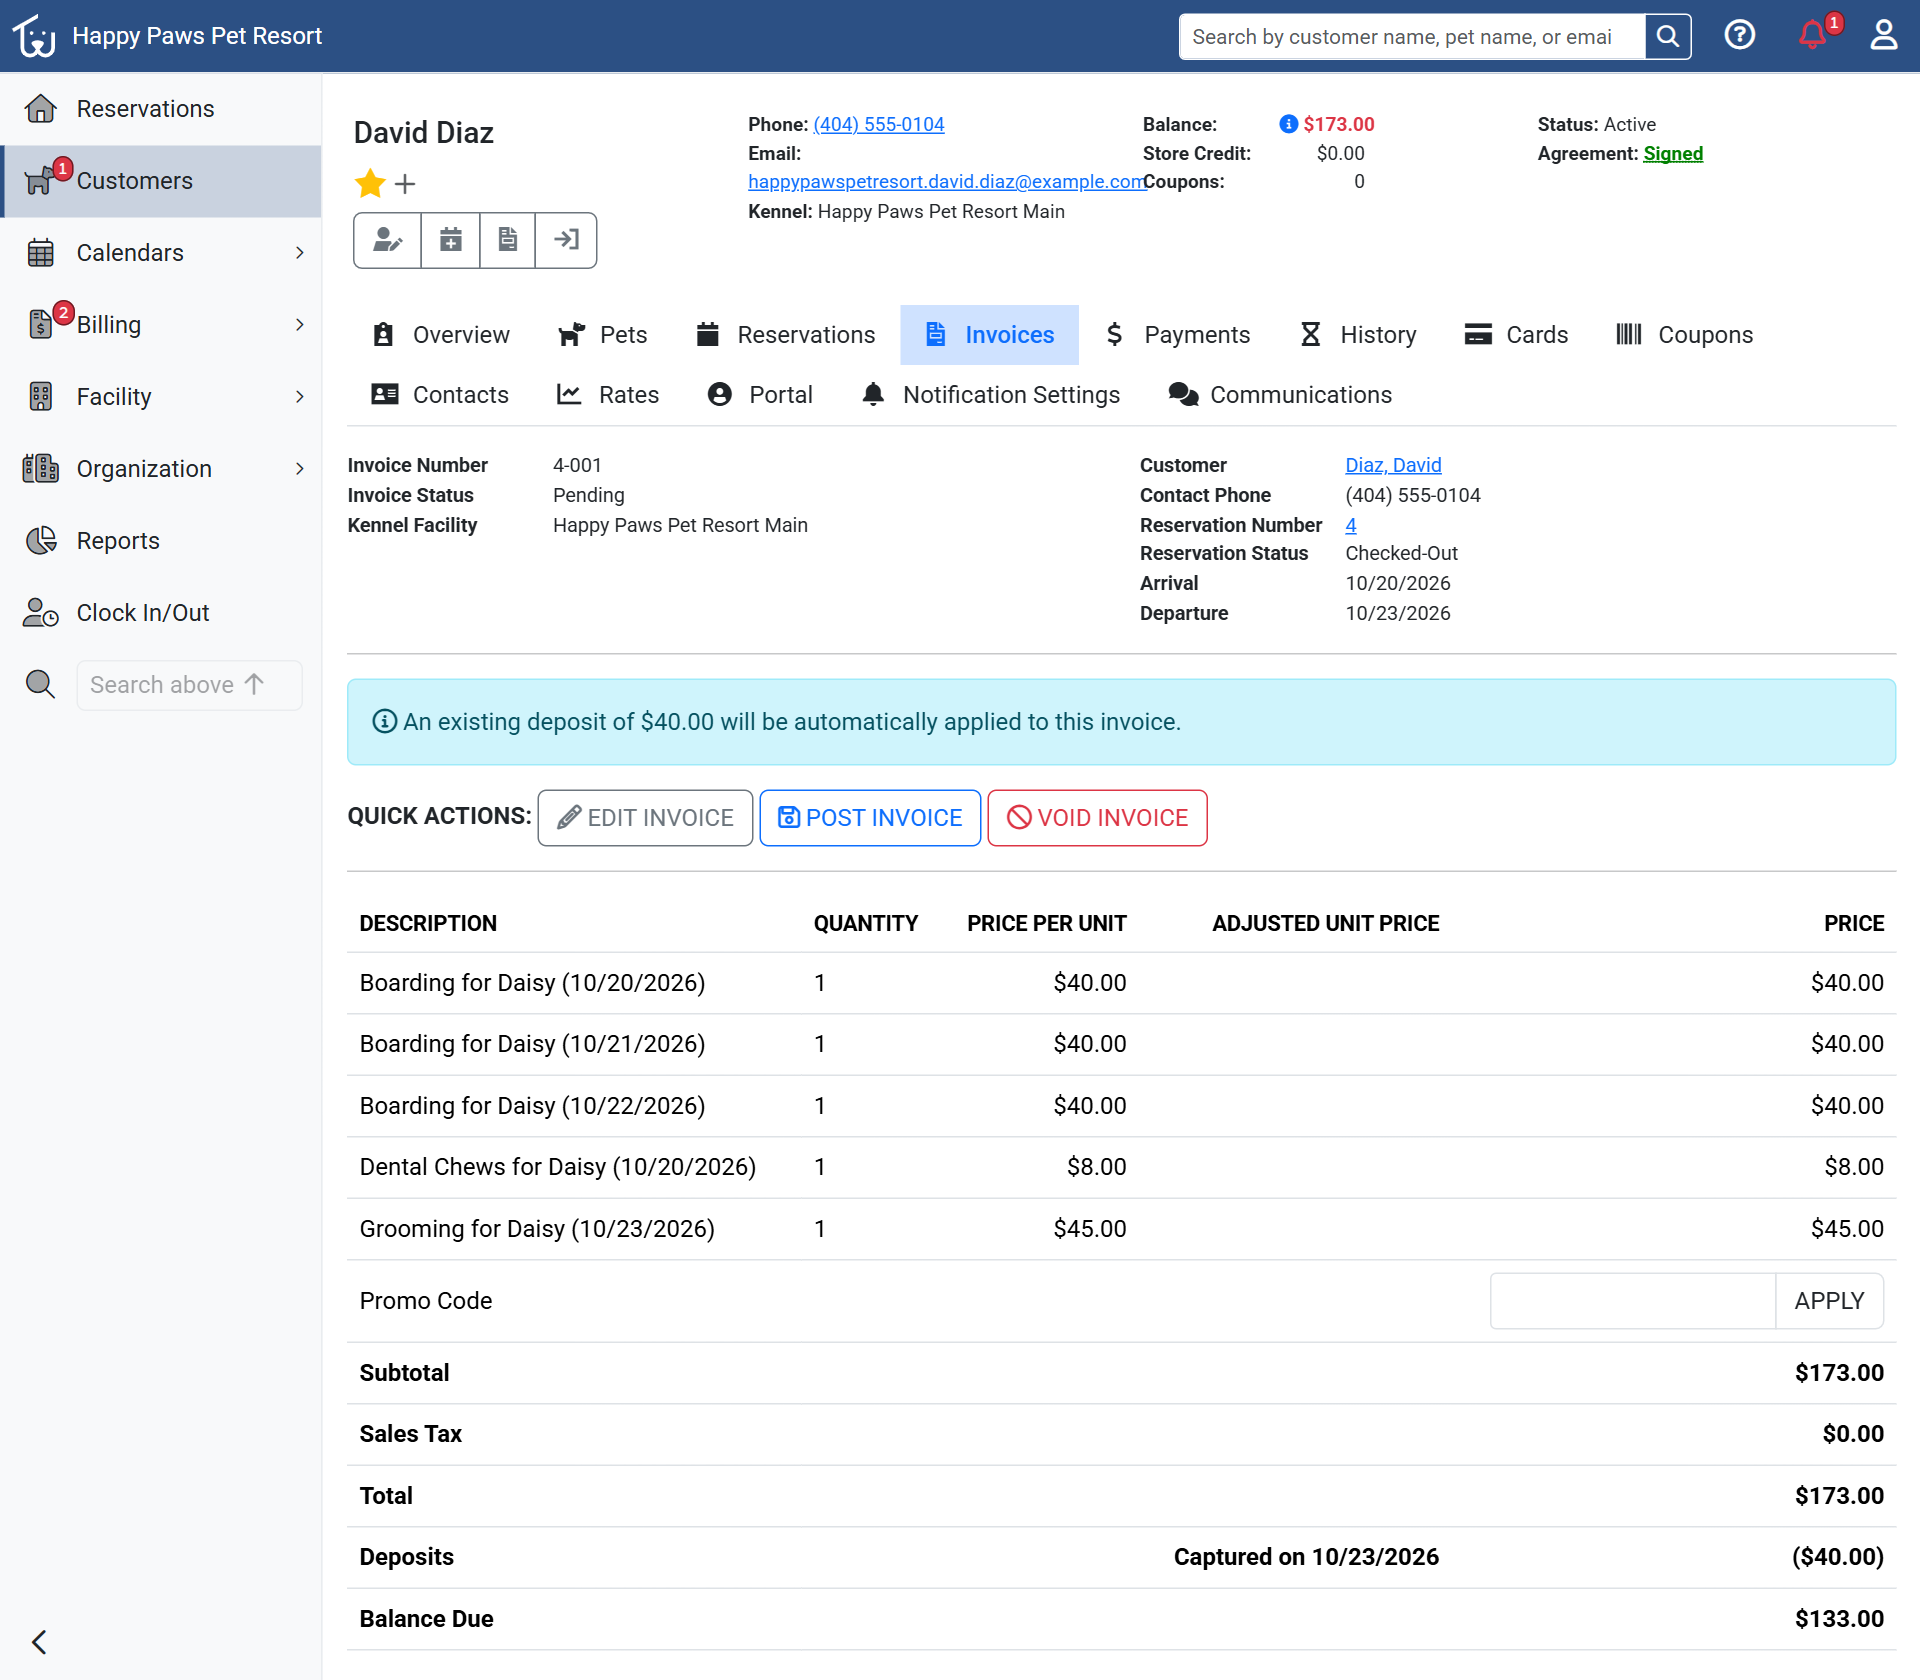Click the notification bell icon
This screenshot has height=1680, width=1920.
pyautogui.click(x=1812, y=36)
